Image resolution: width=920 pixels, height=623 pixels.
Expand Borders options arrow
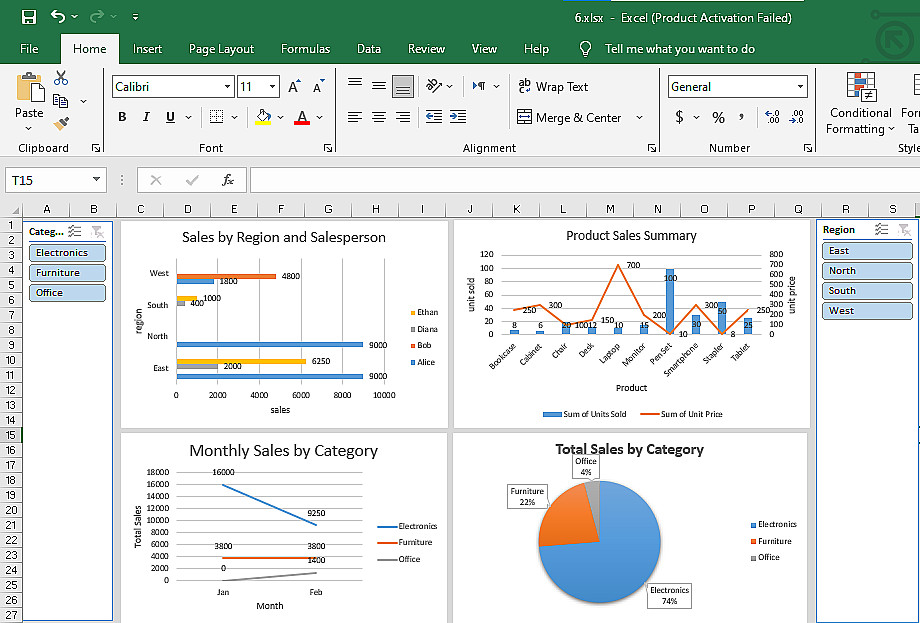[x=234, y=117]
